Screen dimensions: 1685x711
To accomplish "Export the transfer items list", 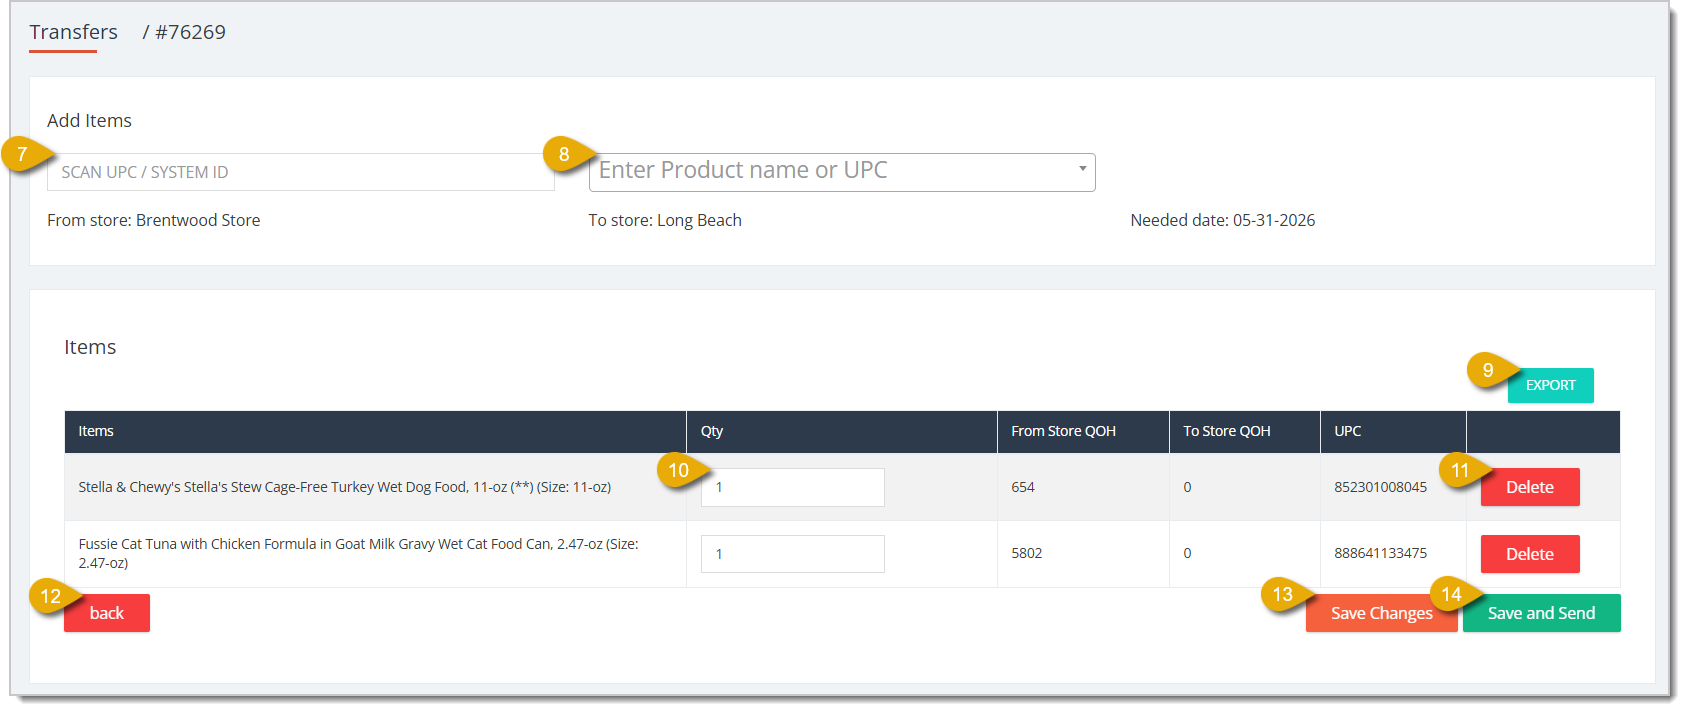I will [1550, 385].
